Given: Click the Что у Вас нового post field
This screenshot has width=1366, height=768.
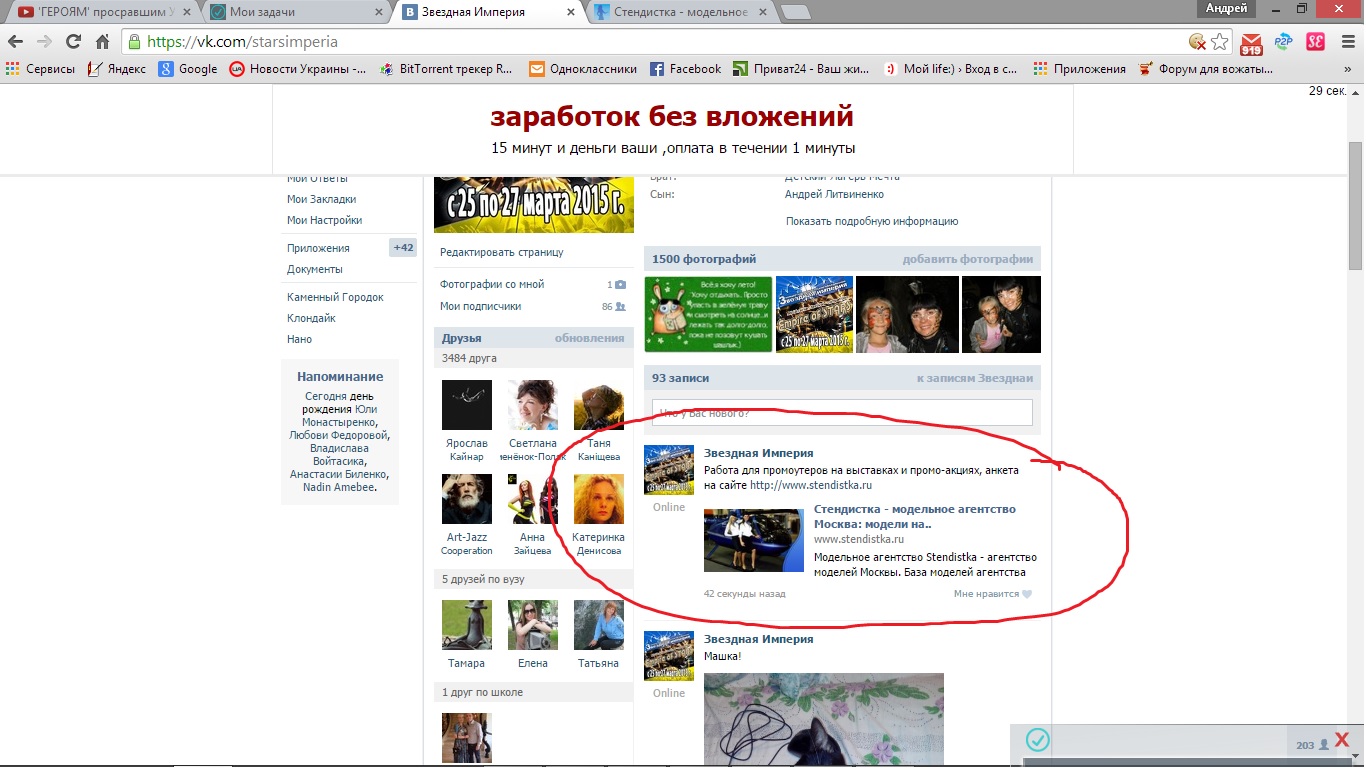Looking at the screenshot, I should click(x=842, y=412).
